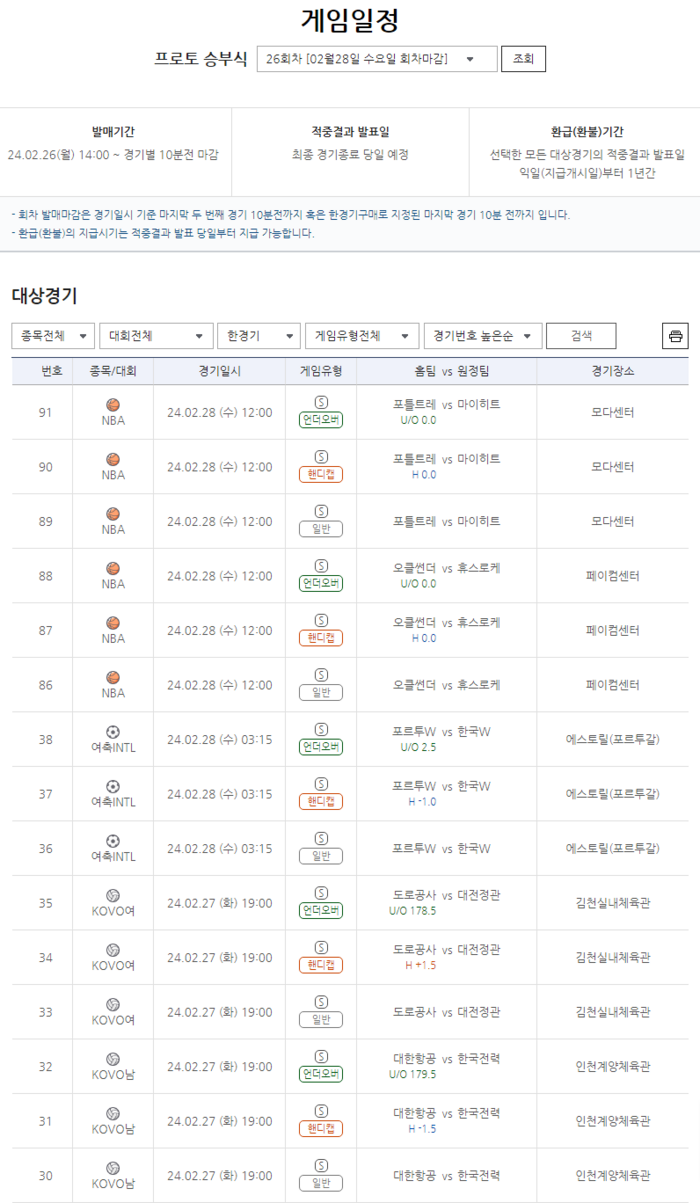The width and height of the screenshot is (700, 1203).
Task: Expand the 종목전체 sport filter
Action: click(x=53, y=336)
